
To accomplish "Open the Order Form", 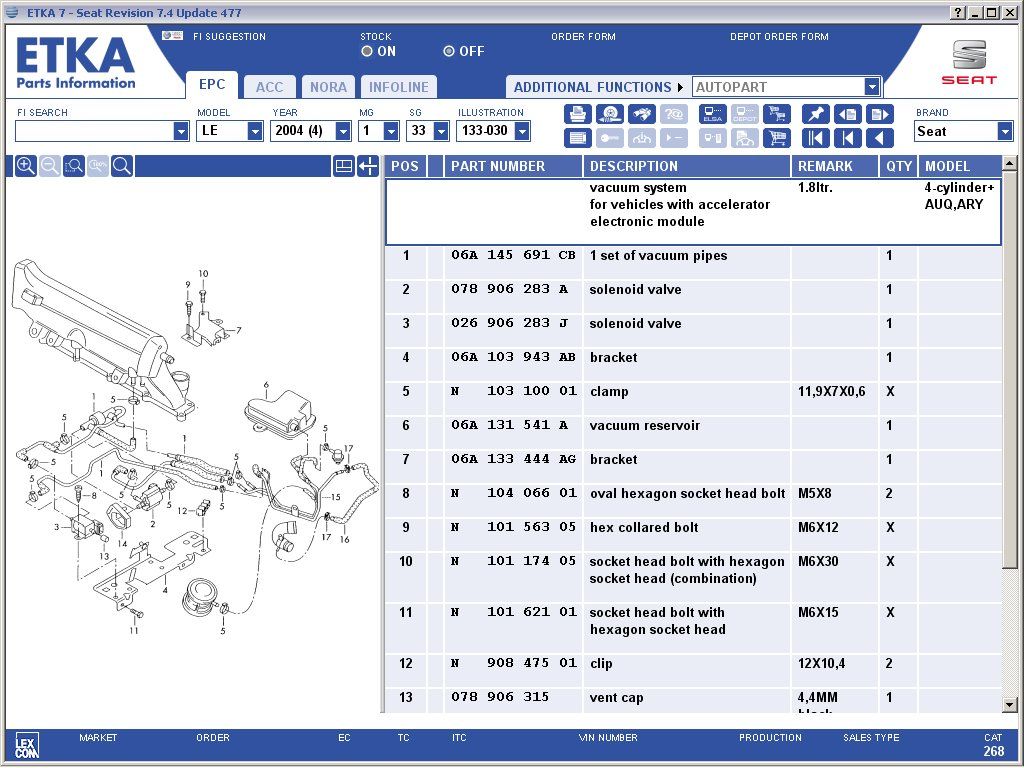I will 583,37.
